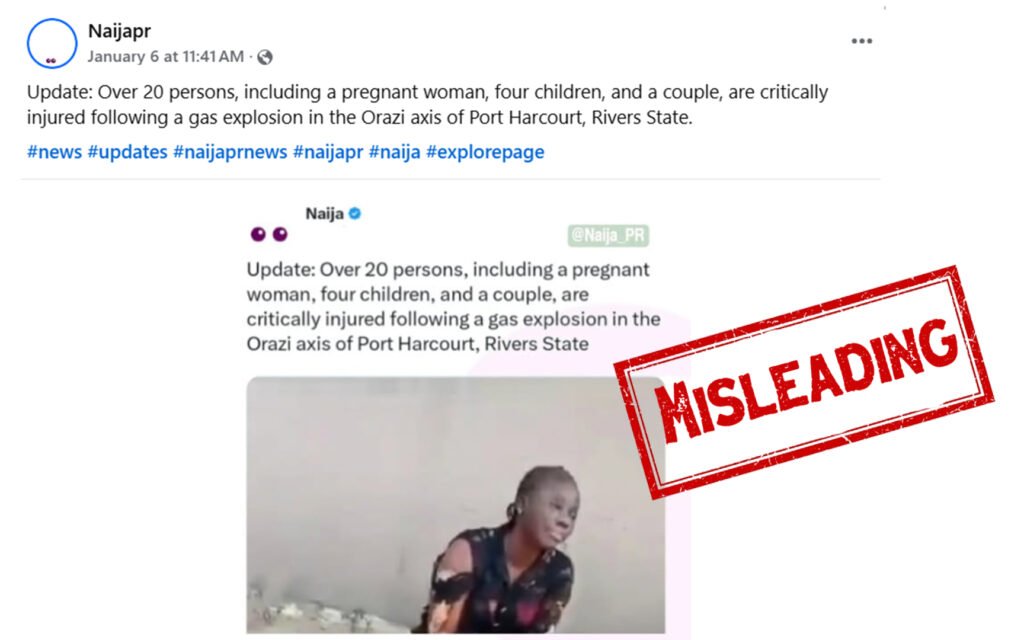This screenshot has height=640, width=1024.
Task: Open the Naijapr page name link
Action: pyautogui.click(x=120, y=31)
